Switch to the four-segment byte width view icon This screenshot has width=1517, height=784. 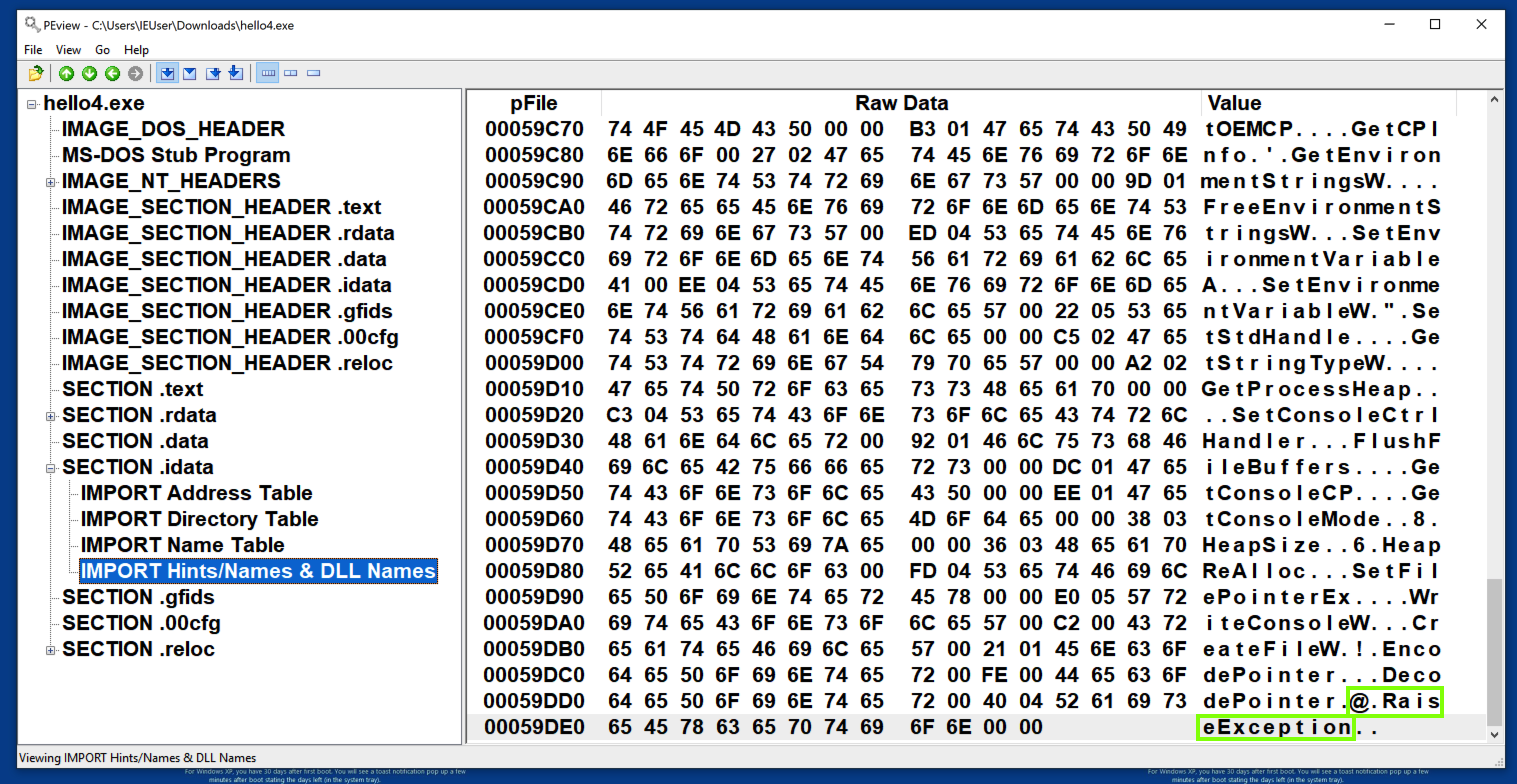click(268, 73)
